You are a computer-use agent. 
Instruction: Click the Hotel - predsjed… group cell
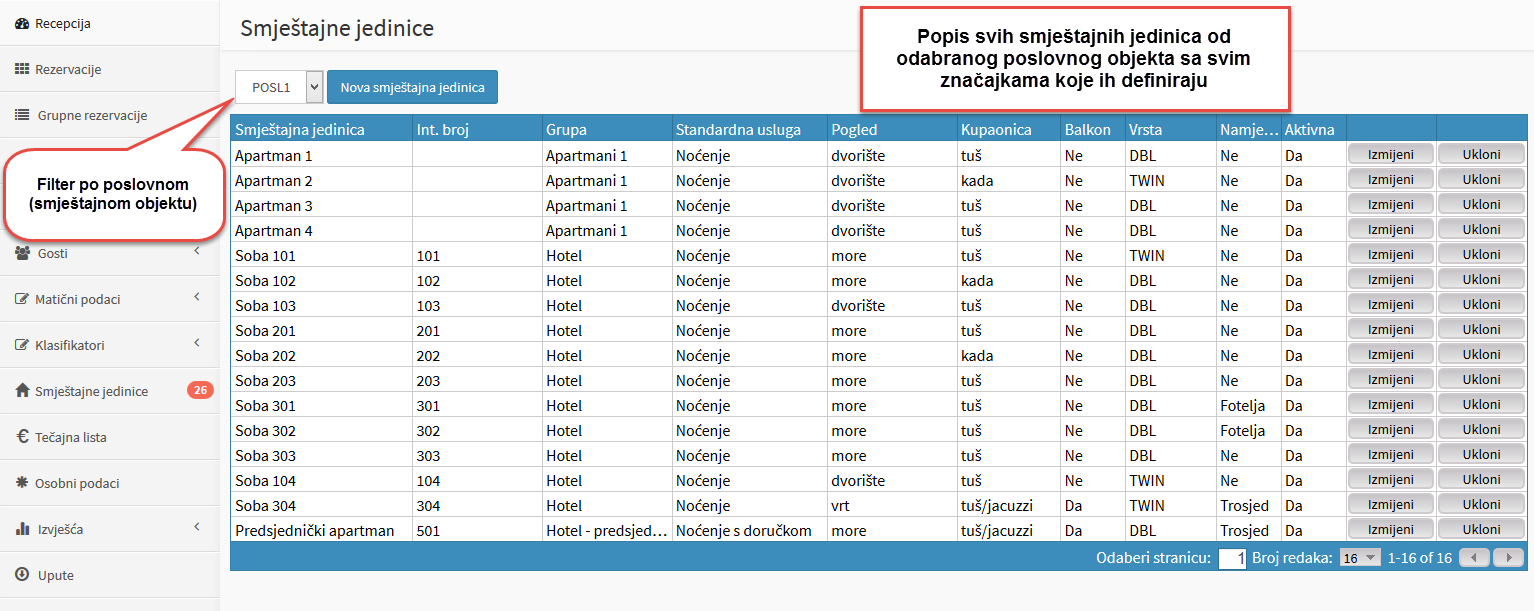point(607,530)
